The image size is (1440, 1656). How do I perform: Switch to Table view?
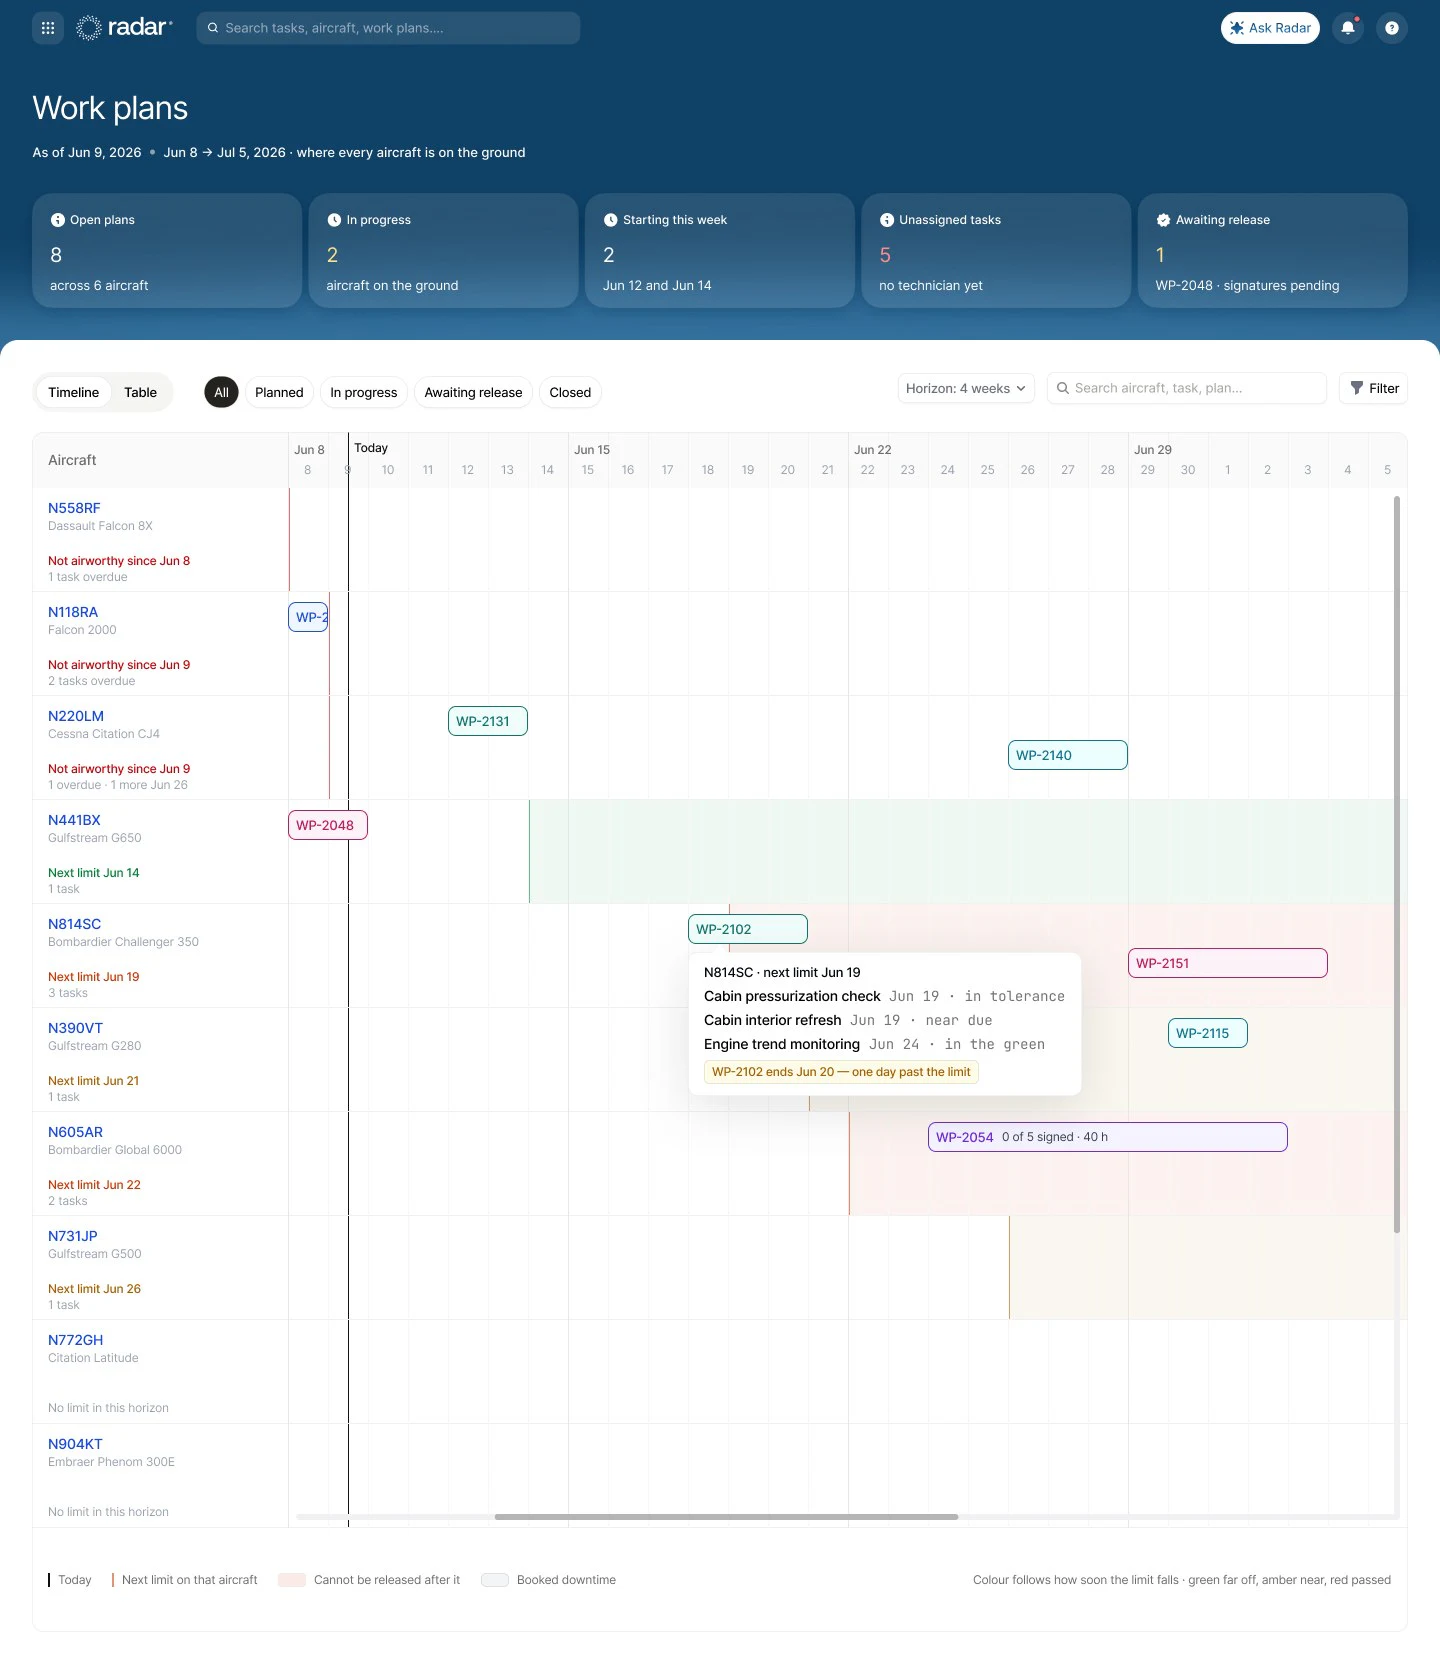tap(140, 392)
